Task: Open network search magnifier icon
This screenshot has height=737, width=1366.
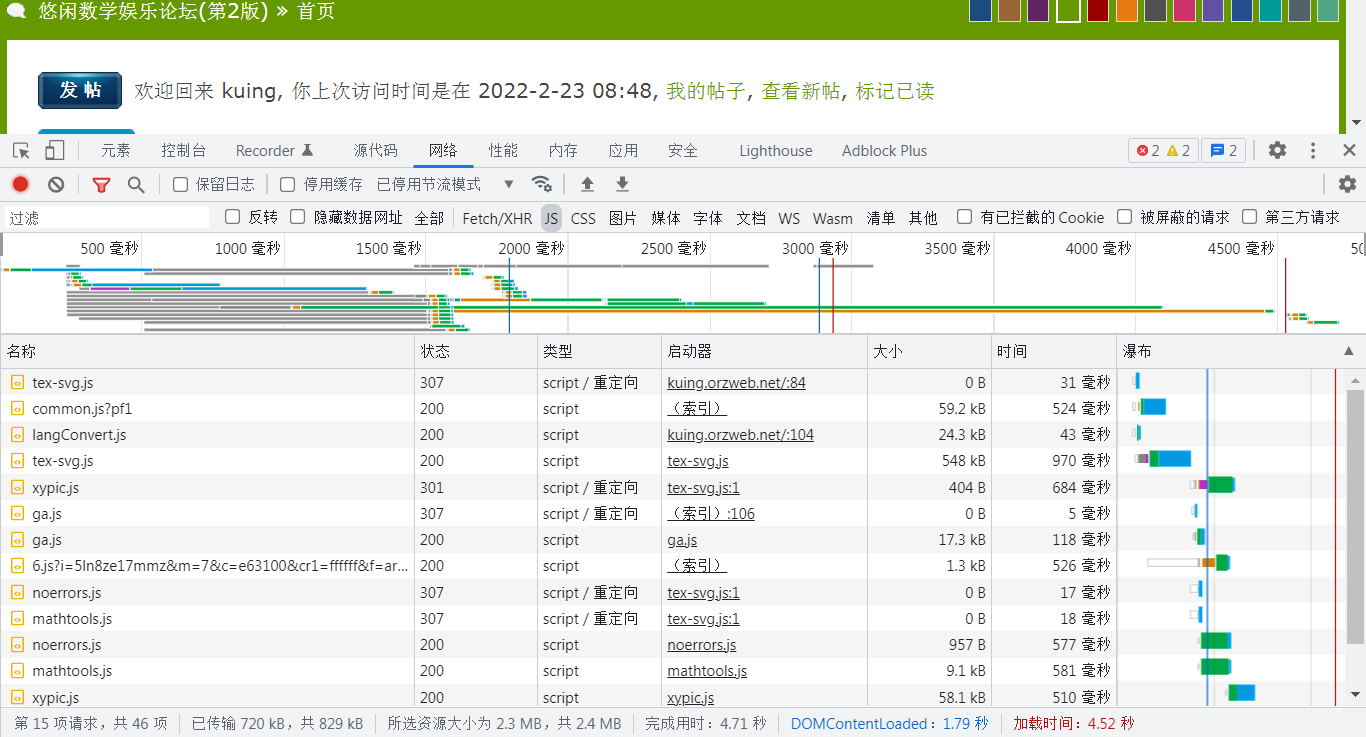Action: click(135, 184)
